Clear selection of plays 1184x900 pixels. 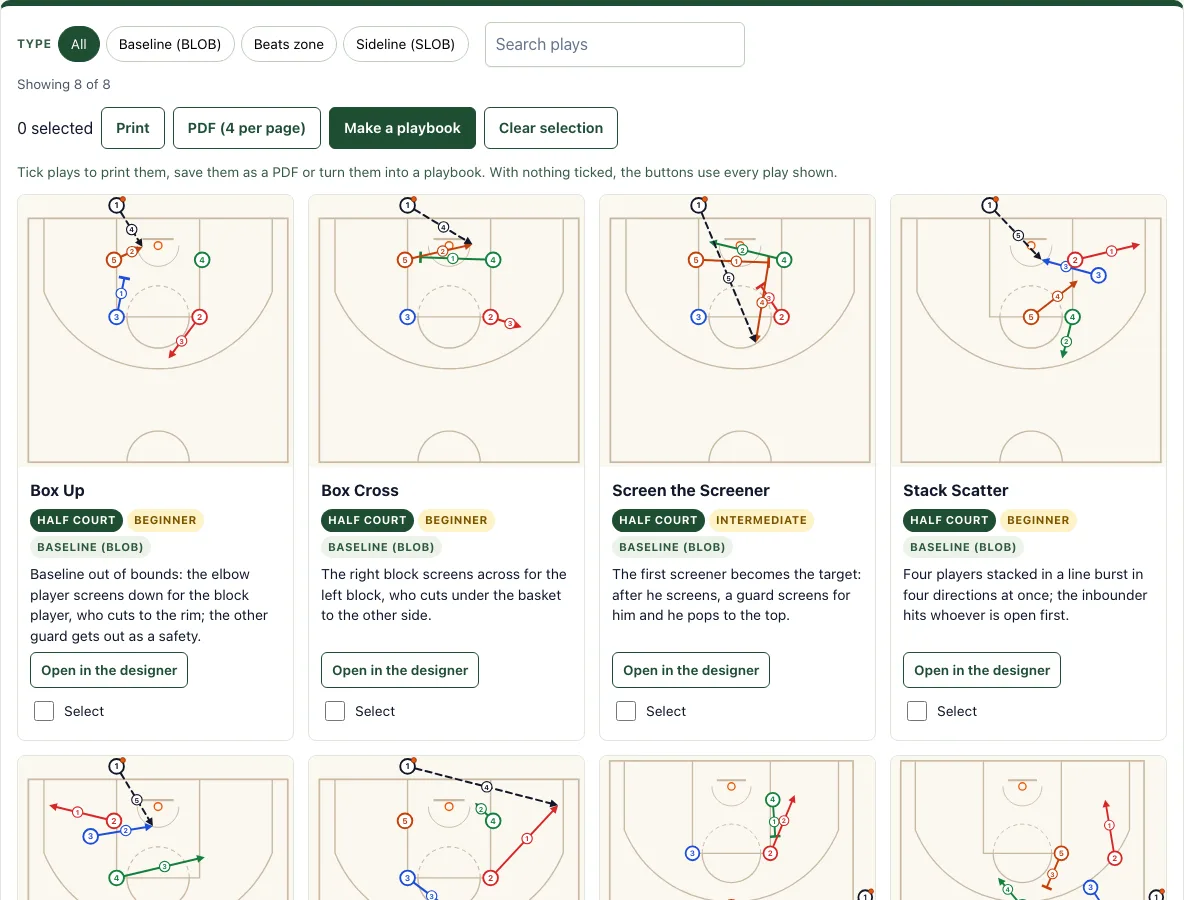[x=550, y=128]
